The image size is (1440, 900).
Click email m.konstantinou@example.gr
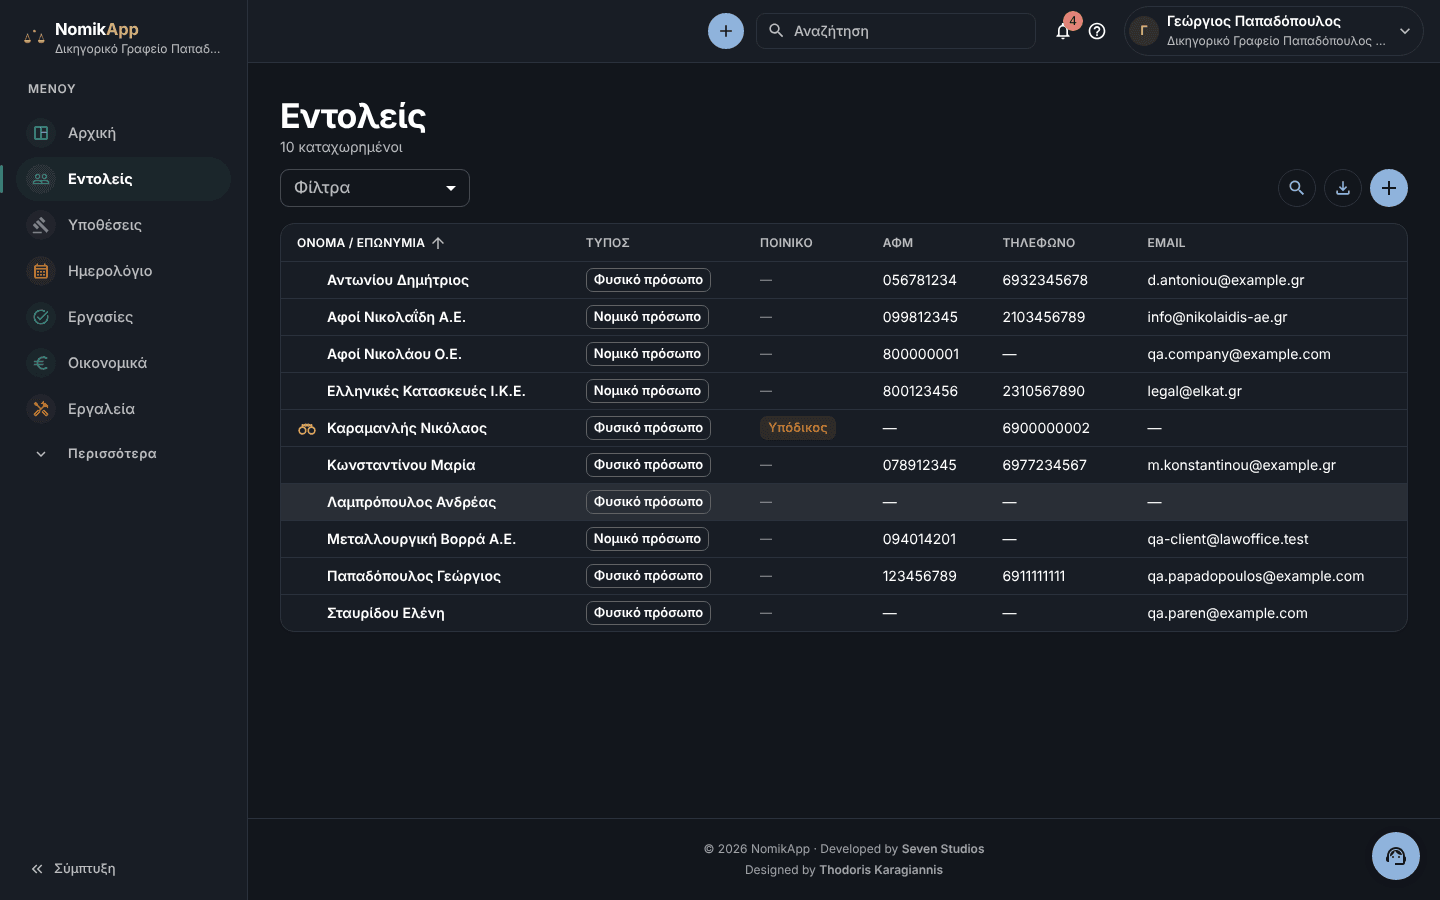coord(1241,465)
